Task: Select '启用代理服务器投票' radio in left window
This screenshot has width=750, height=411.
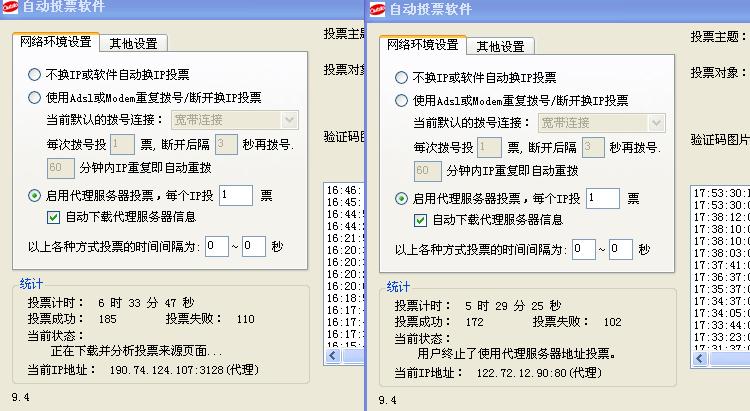Action: [x=35, y=196]
